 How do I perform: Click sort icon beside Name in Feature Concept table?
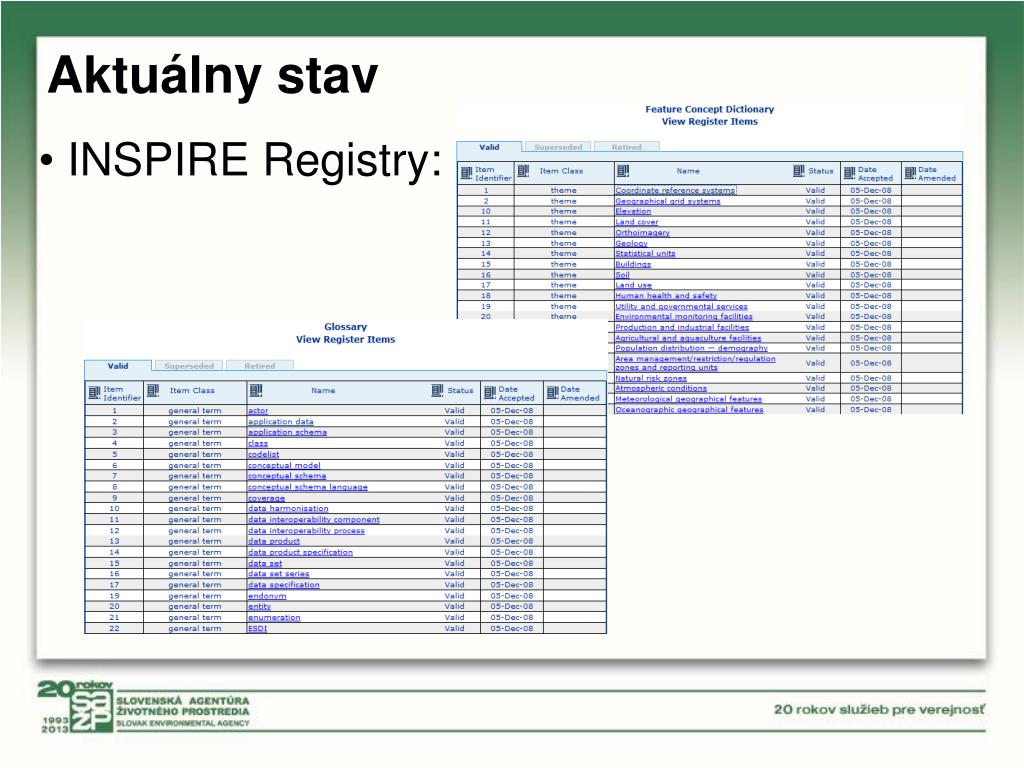(x=623, y=171)
